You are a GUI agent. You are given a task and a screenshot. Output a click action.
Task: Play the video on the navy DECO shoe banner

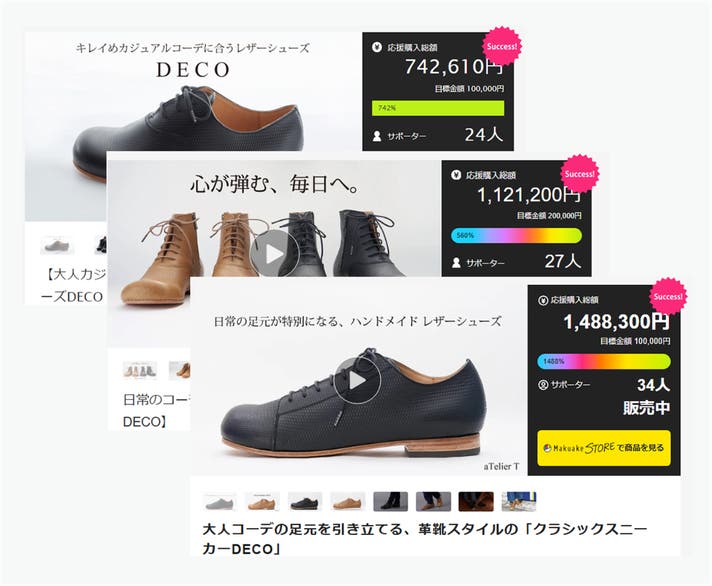coord(357,380)
